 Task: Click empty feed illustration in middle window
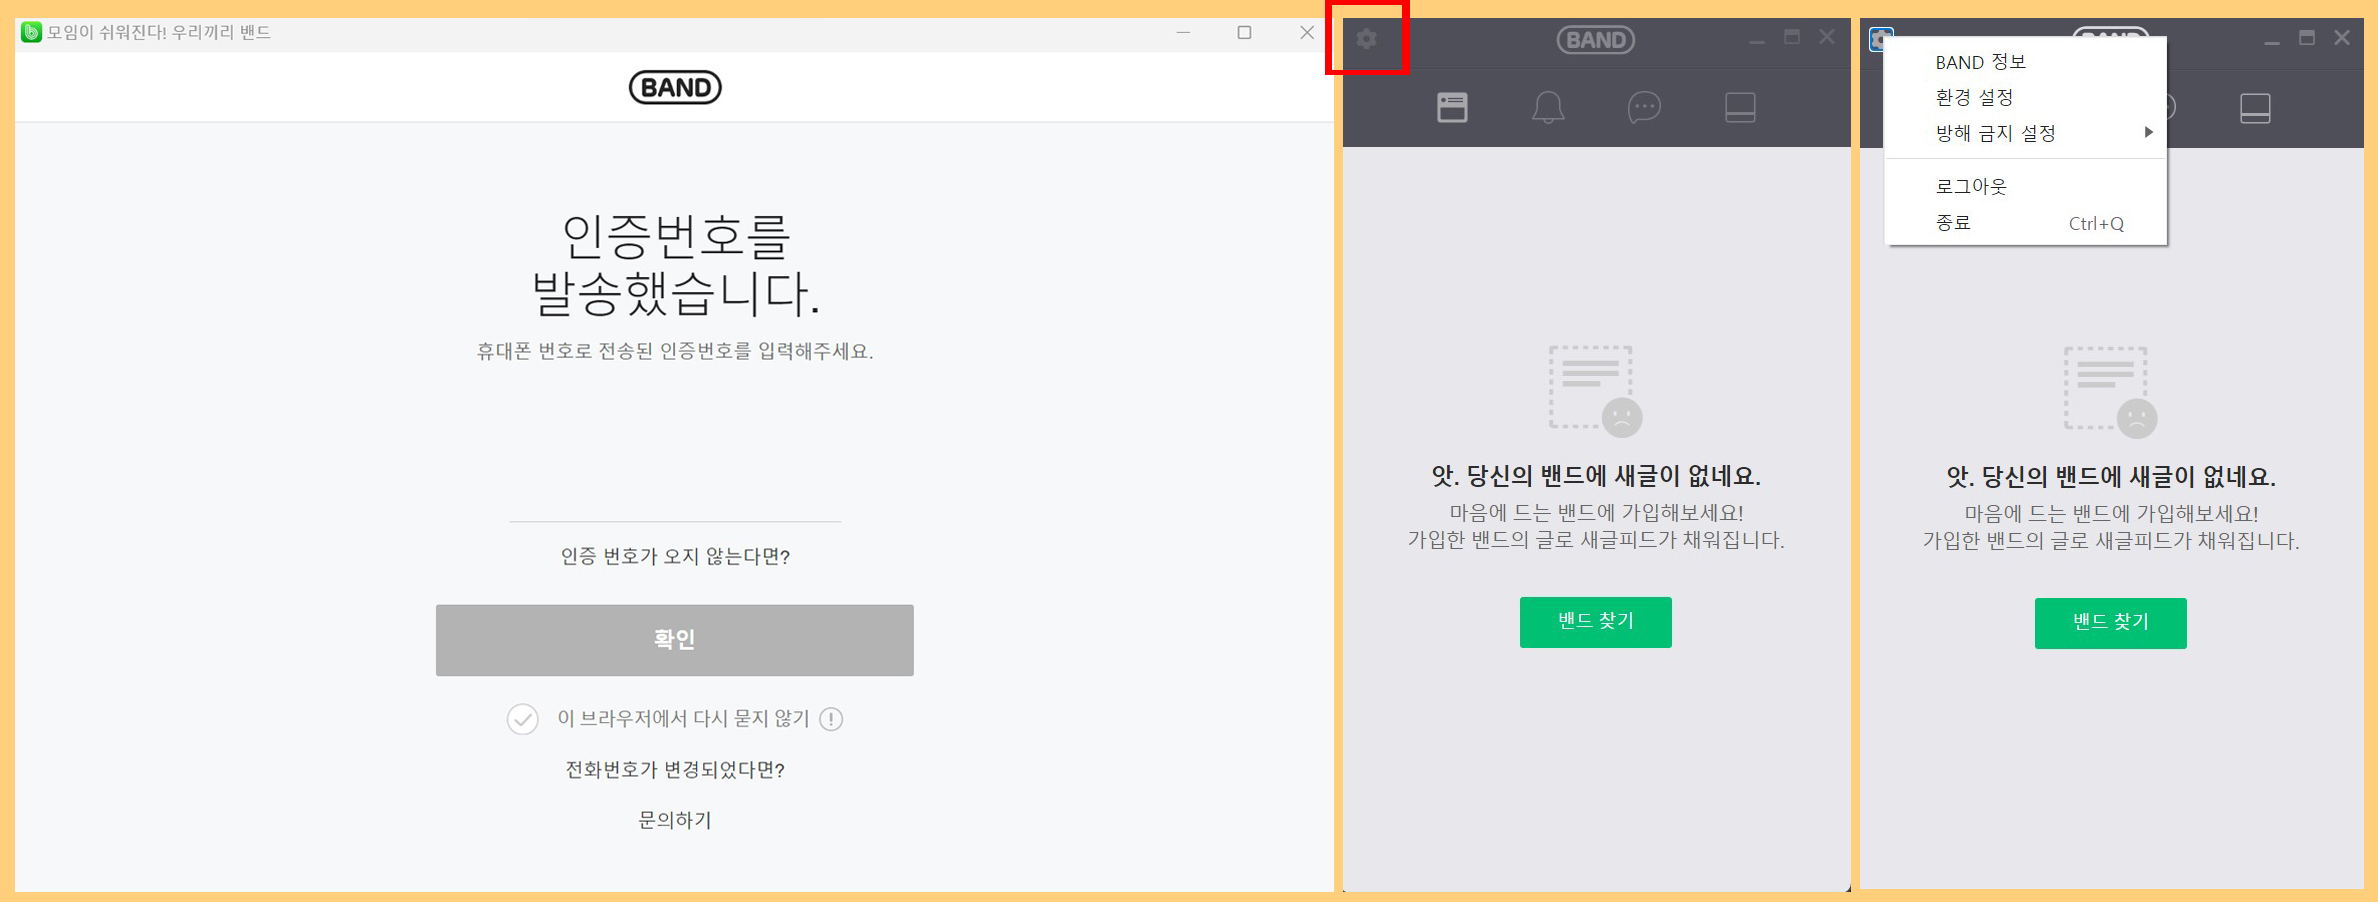(x=1595, y=391)
